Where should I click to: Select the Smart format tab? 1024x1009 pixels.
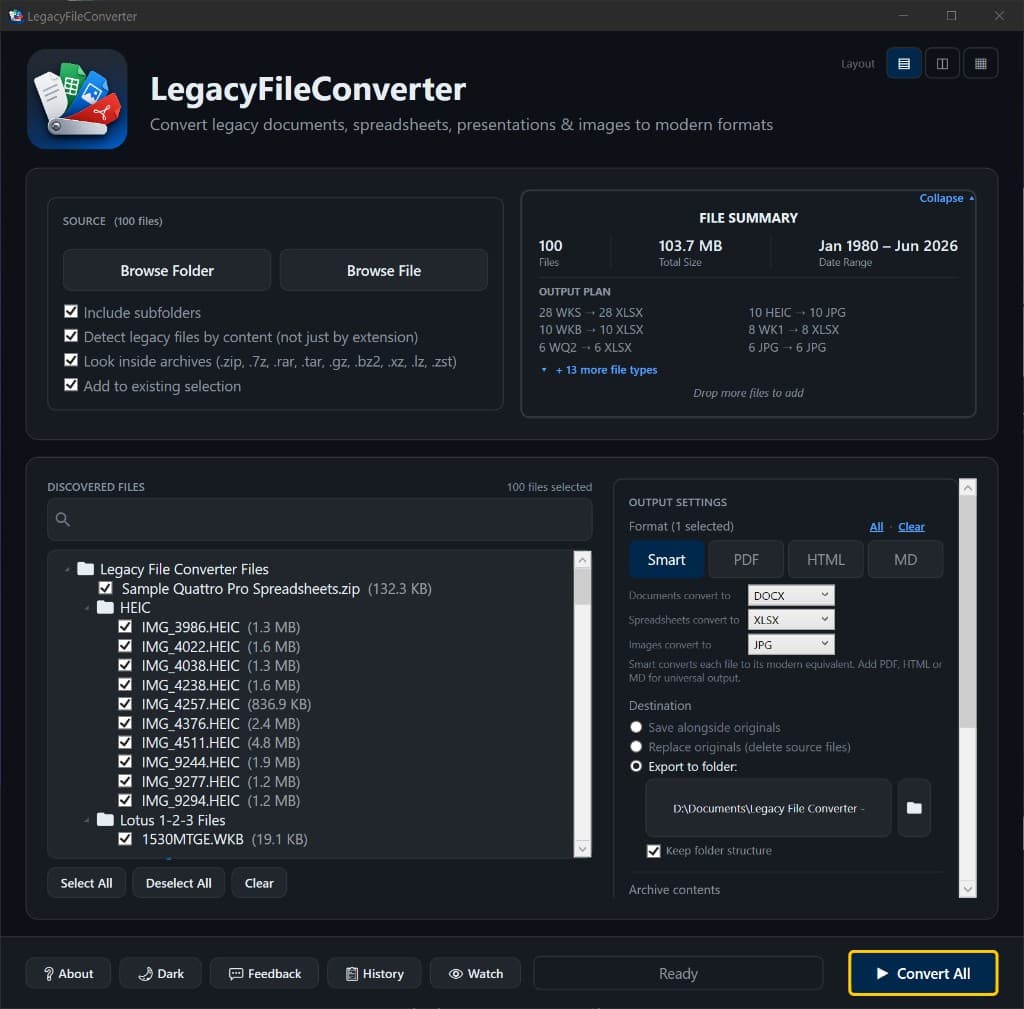click(x=666, y=560)
